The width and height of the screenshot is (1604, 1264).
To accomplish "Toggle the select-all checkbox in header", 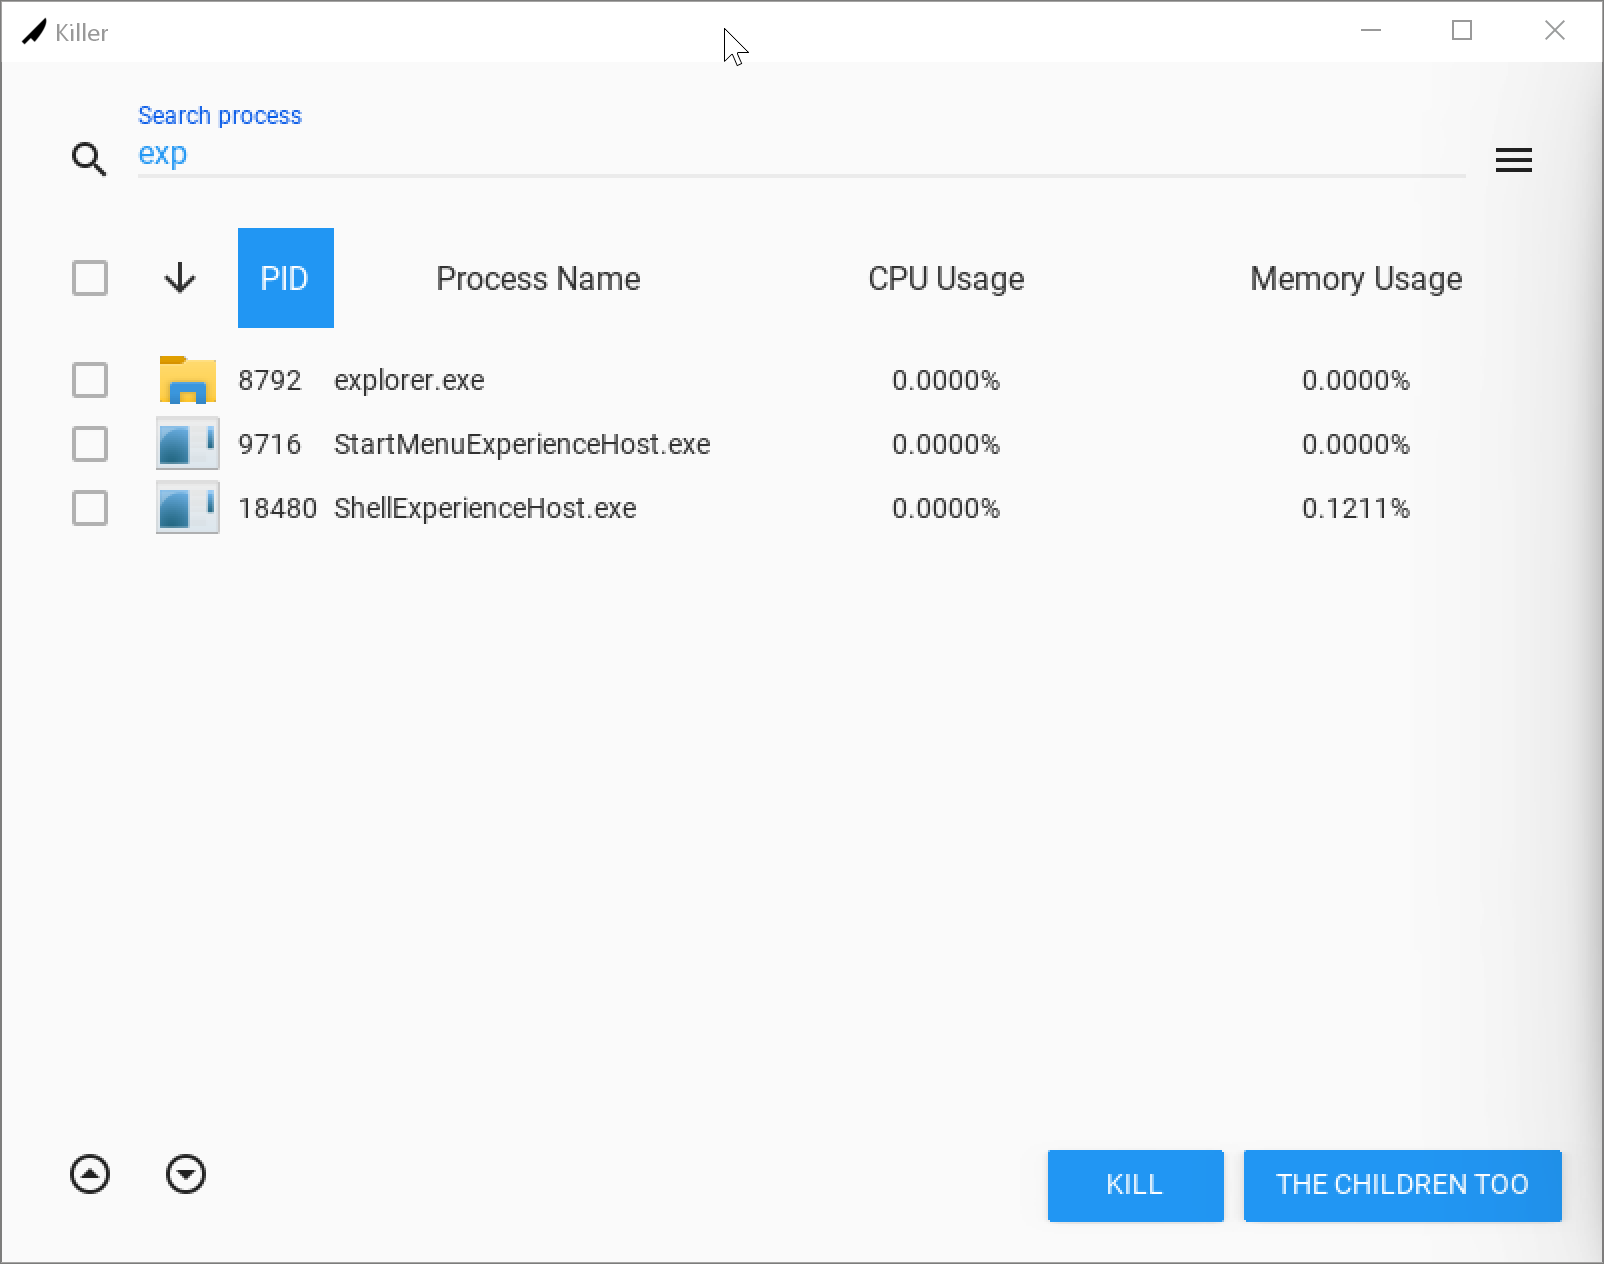I will click(90, 278).
